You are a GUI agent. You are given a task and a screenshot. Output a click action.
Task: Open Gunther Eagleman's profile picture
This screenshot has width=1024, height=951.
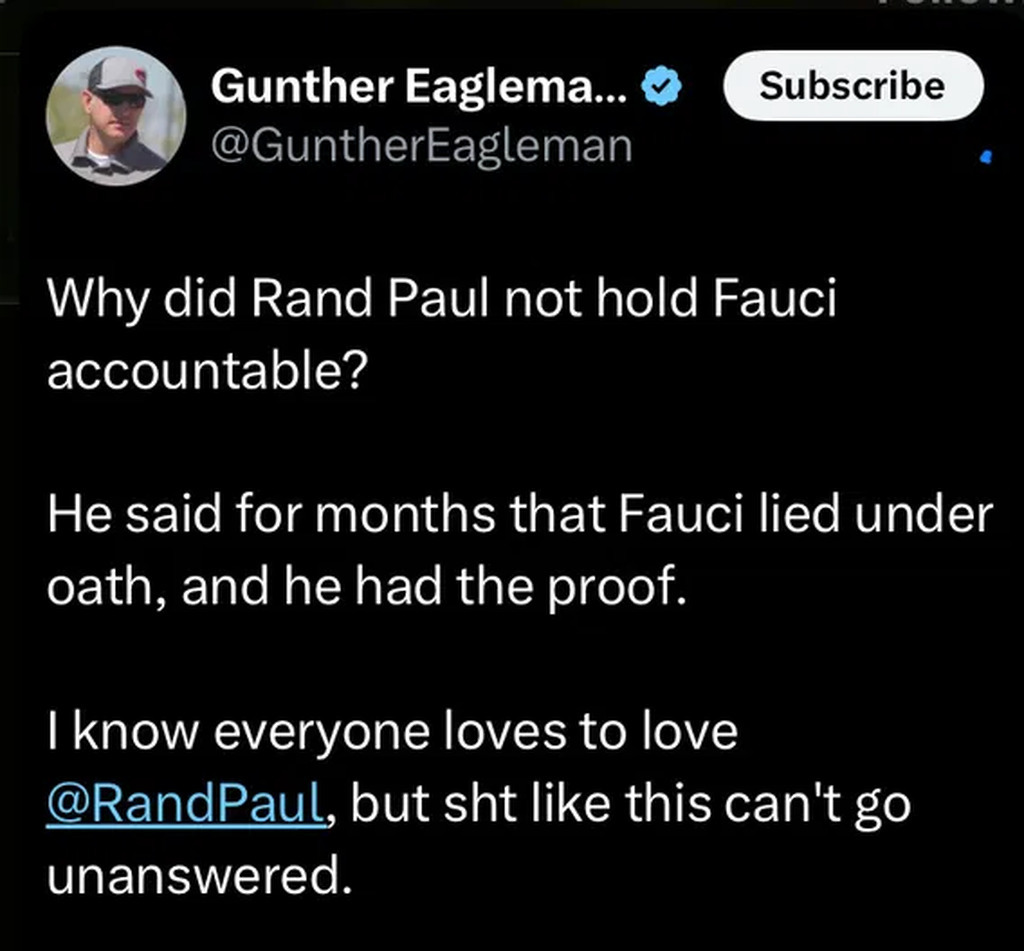[x=116, y=116]
